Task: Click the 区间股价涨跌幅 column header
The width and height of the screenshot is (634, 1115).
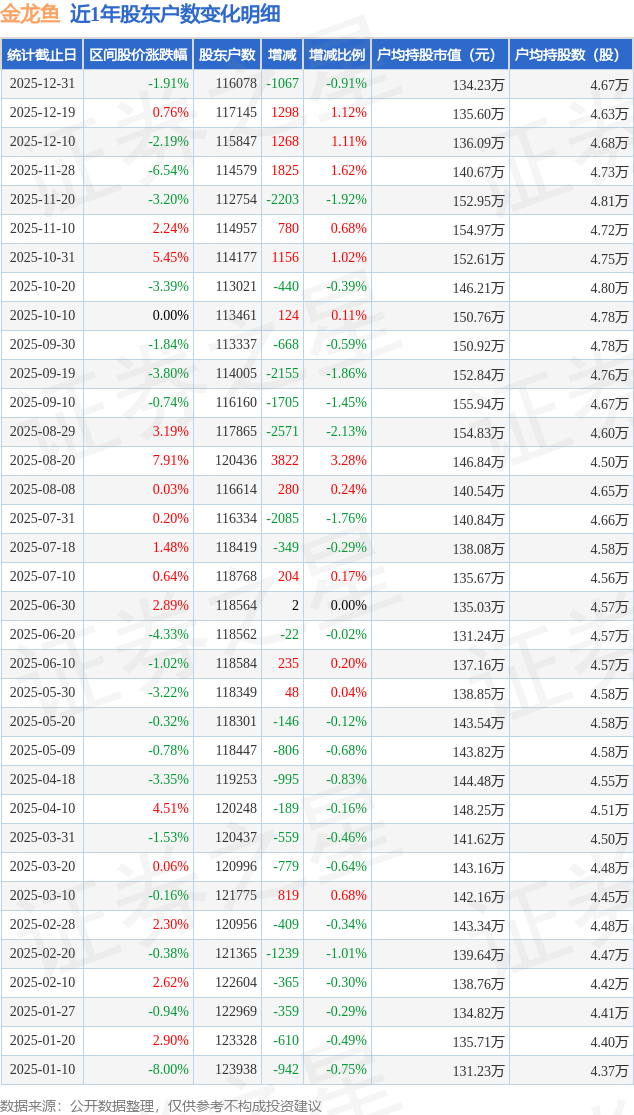Action: coord(137,55)
